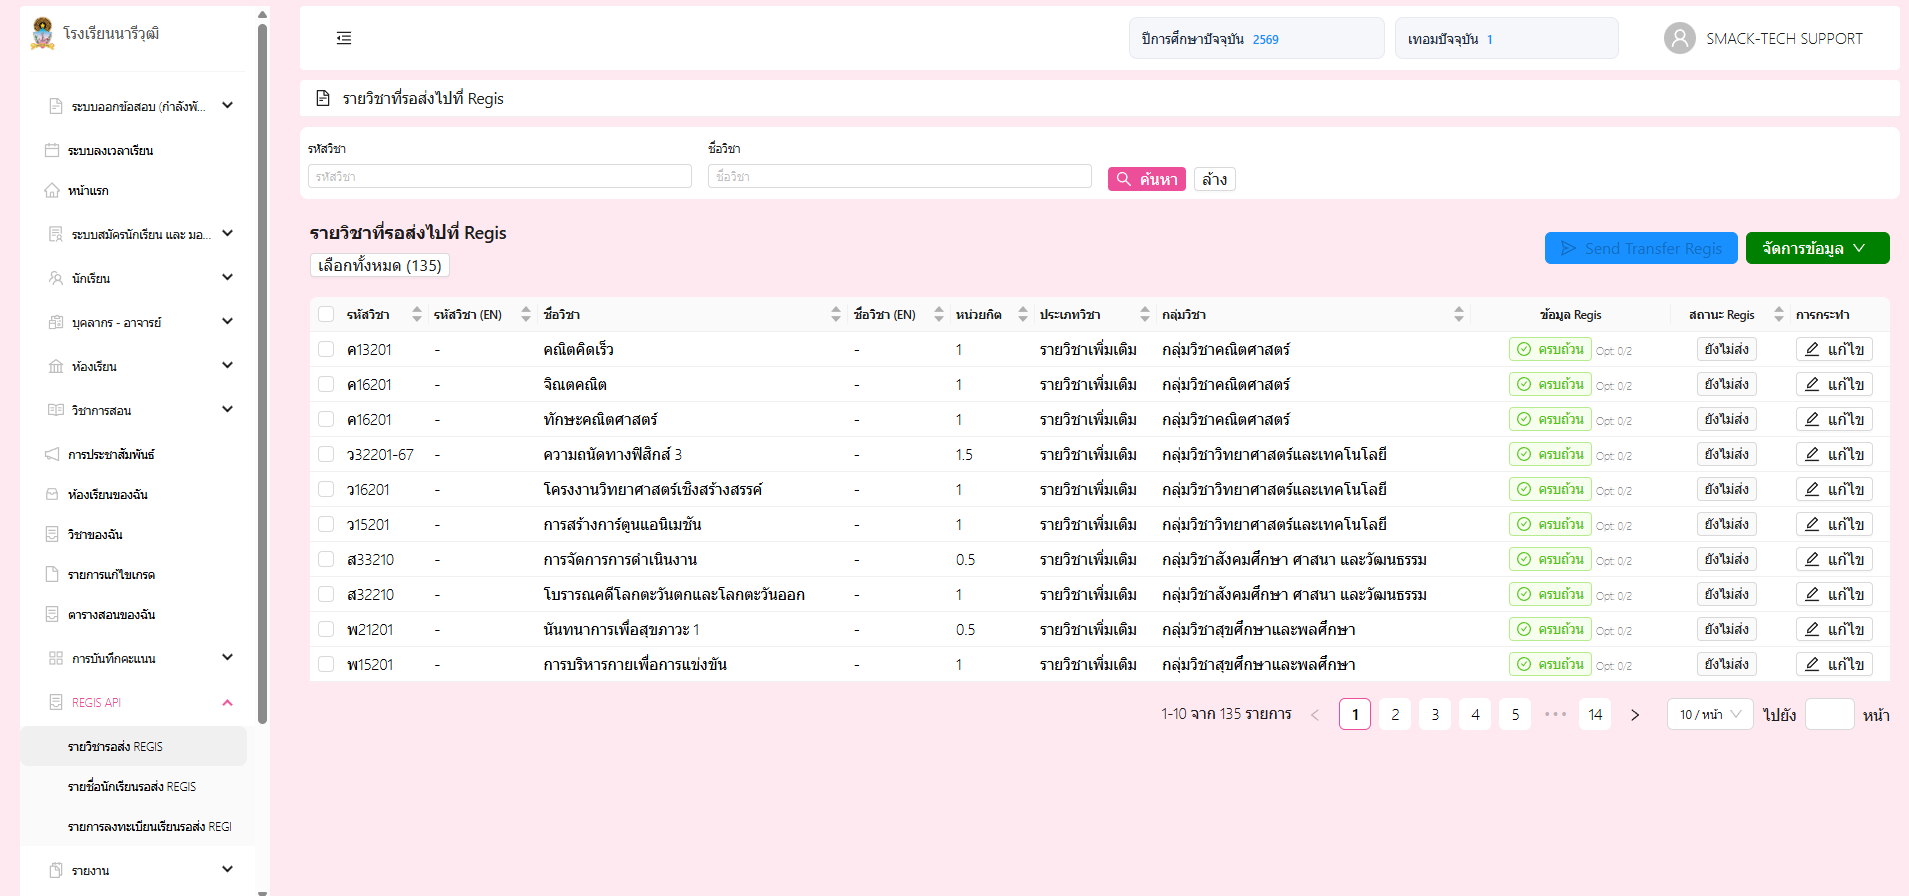1909x896 pixels.
Task: Open รายวิชารอส่ง REGIS menu item
Action: [x=134, y=746]
